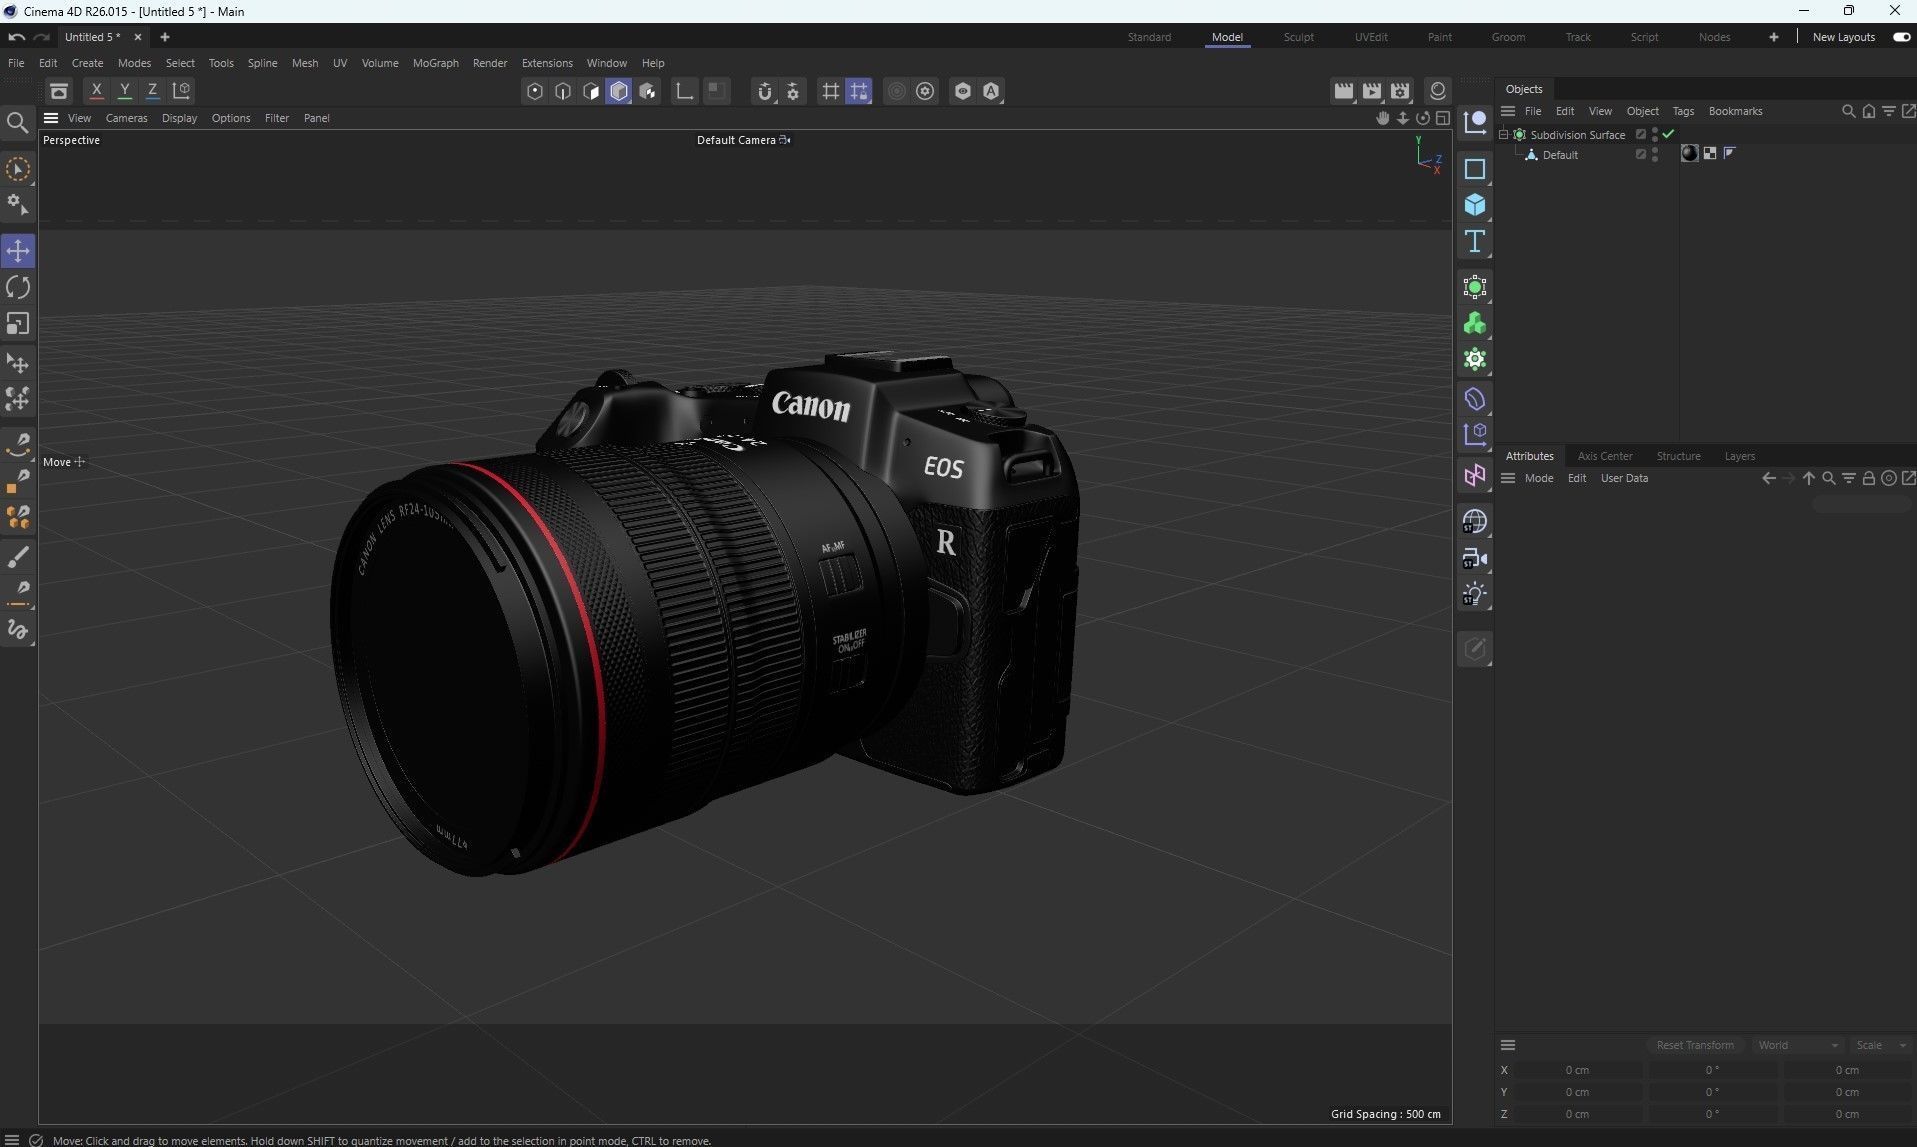Toggle X axis lock
The image size is (1917, 1147).
[x=96, y=90]
